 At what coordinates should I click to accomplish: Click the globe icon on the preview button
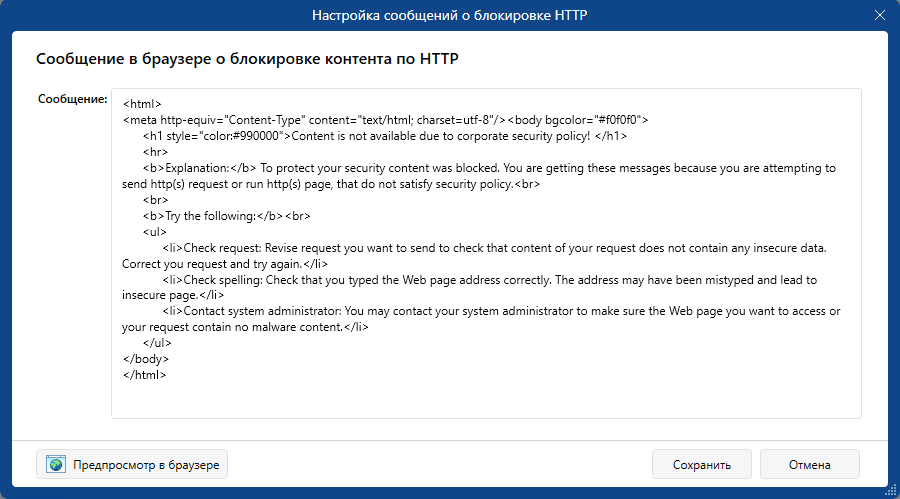click(x=56, y=464)
